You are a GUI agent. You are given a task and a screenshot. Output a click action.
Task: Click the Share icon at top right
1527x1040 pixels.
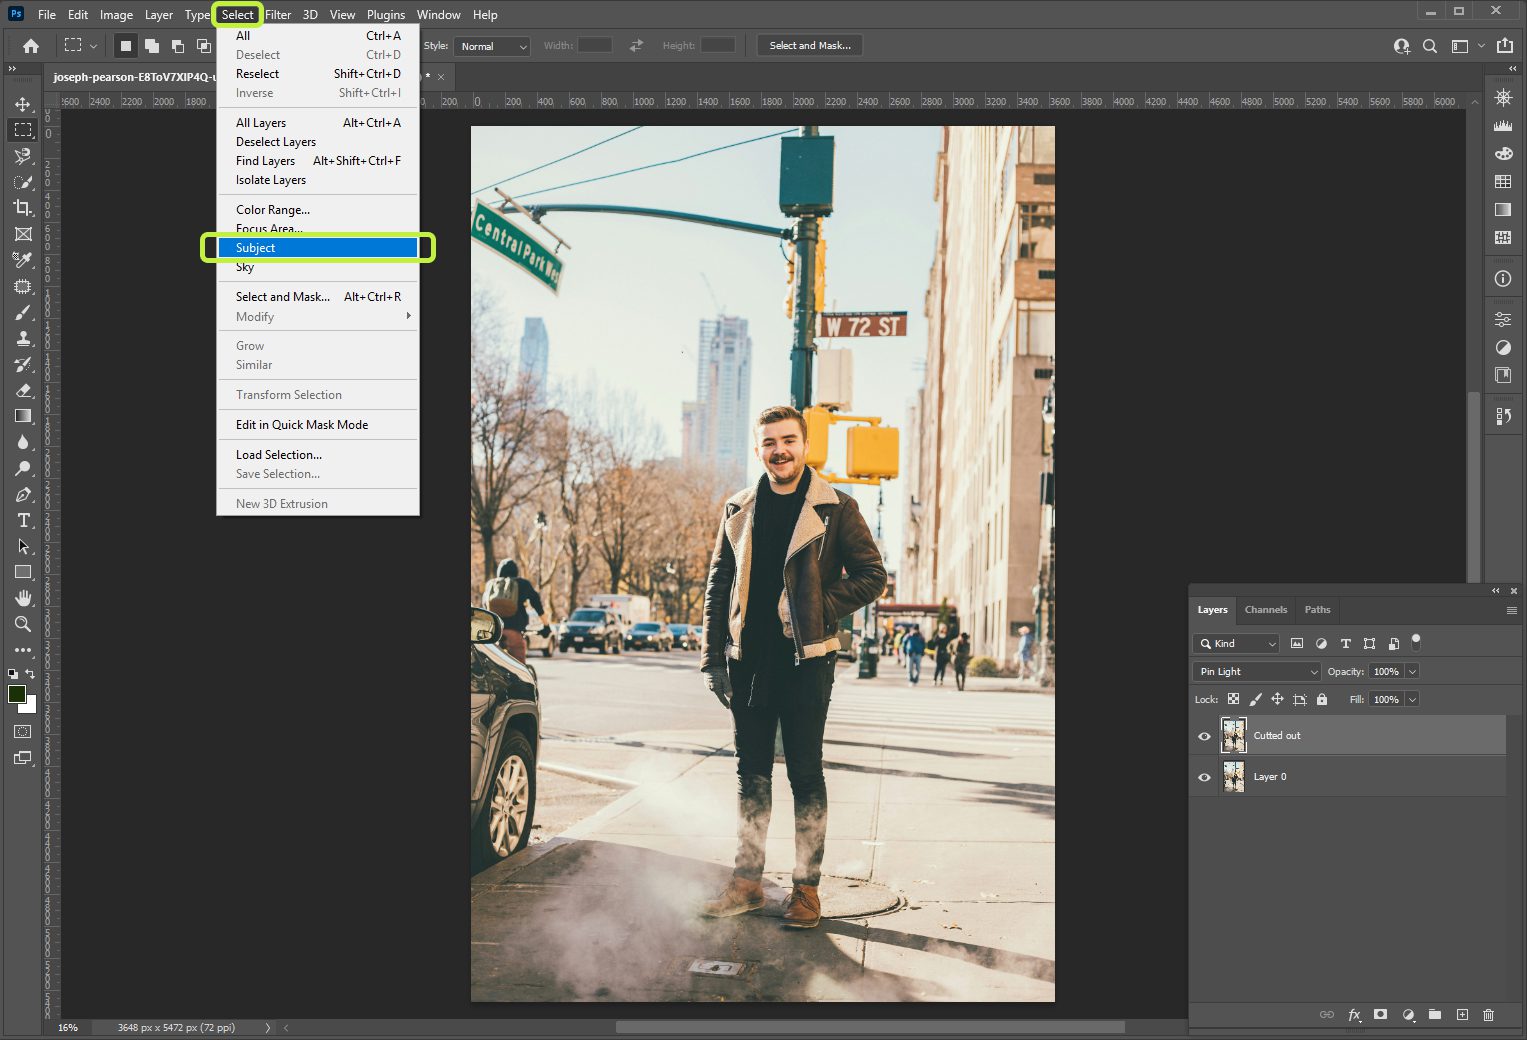click(x=1505, y=46)
